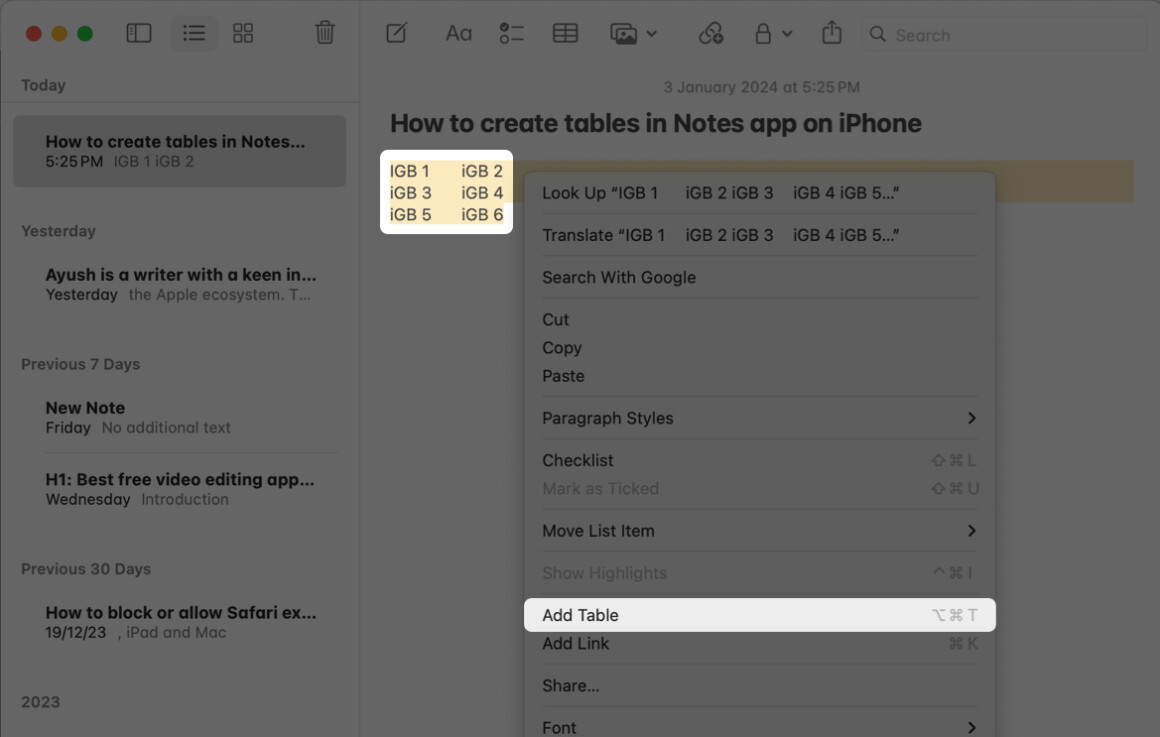This screenshot has width=1160, height=737.
Task: Insert a table using the toolbar icon
Action: 565,33
